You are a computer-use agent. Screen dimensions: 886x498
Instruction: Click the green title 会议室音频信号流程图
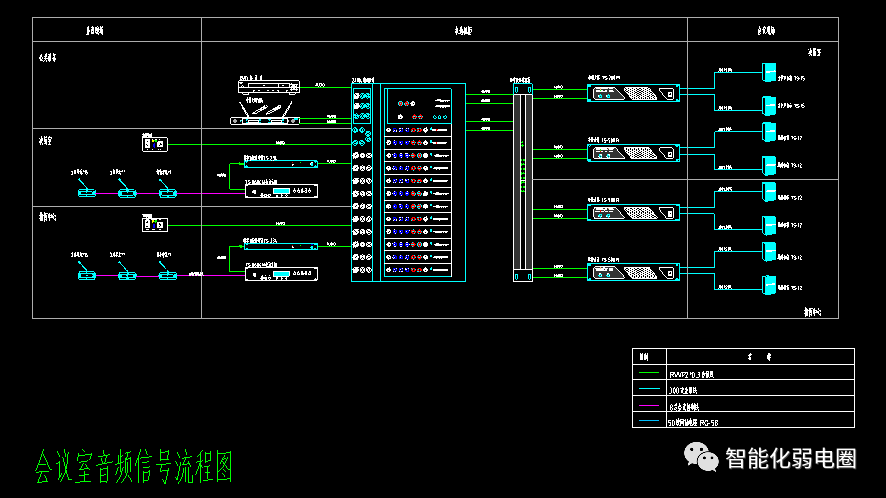click(133, 467)
